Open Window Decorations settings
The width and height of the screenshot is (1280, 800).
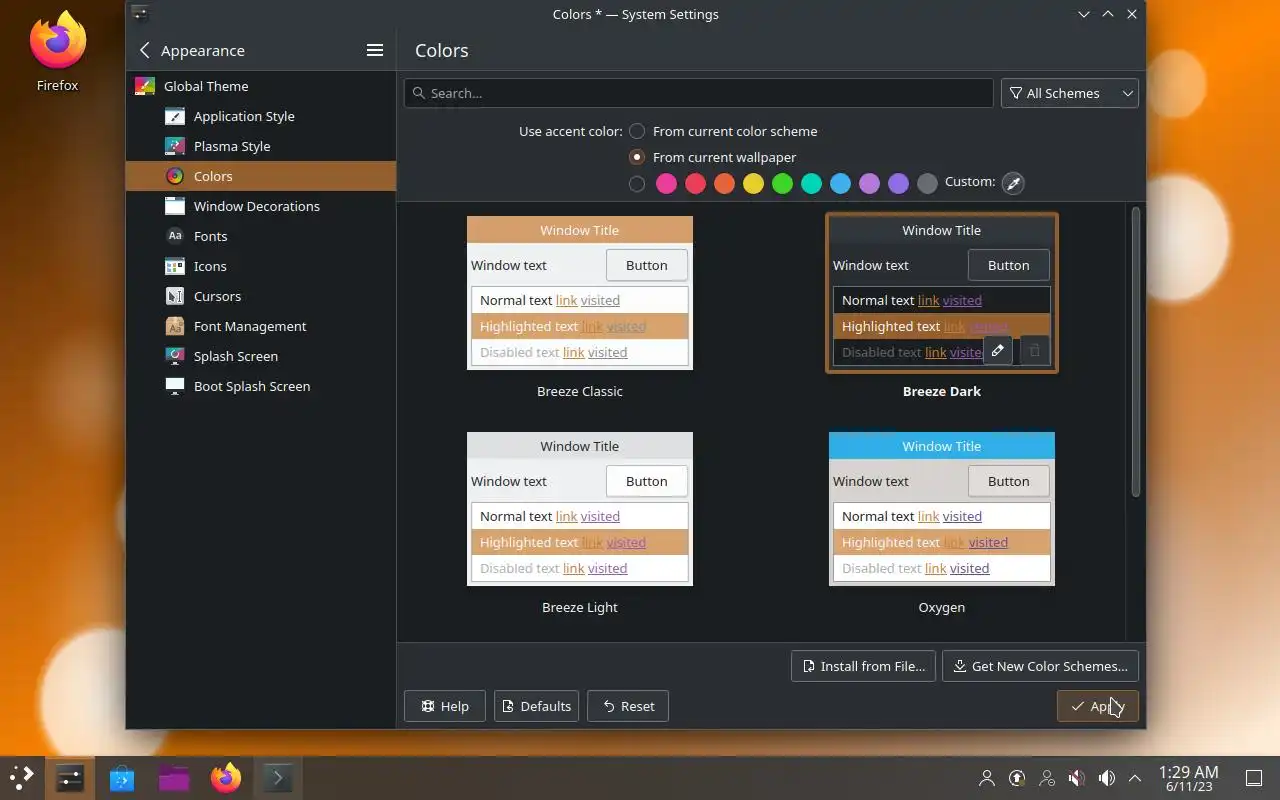click(x=261, y=206)
